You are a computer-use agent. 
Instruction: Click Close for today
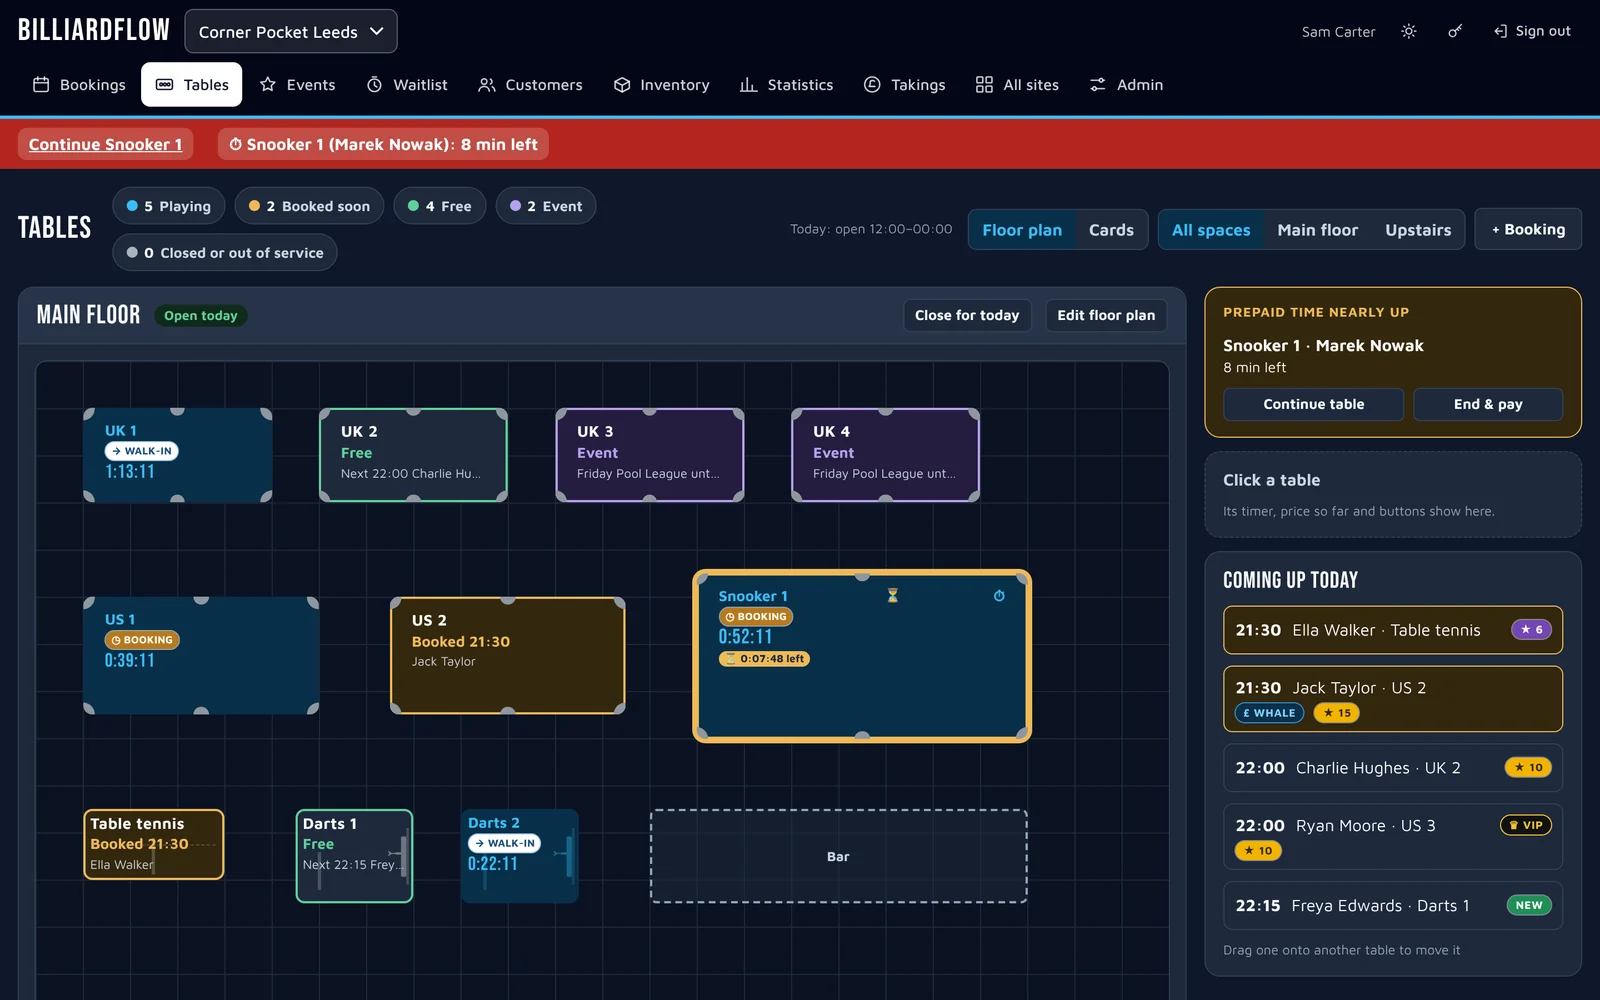(x=967, y=315)
